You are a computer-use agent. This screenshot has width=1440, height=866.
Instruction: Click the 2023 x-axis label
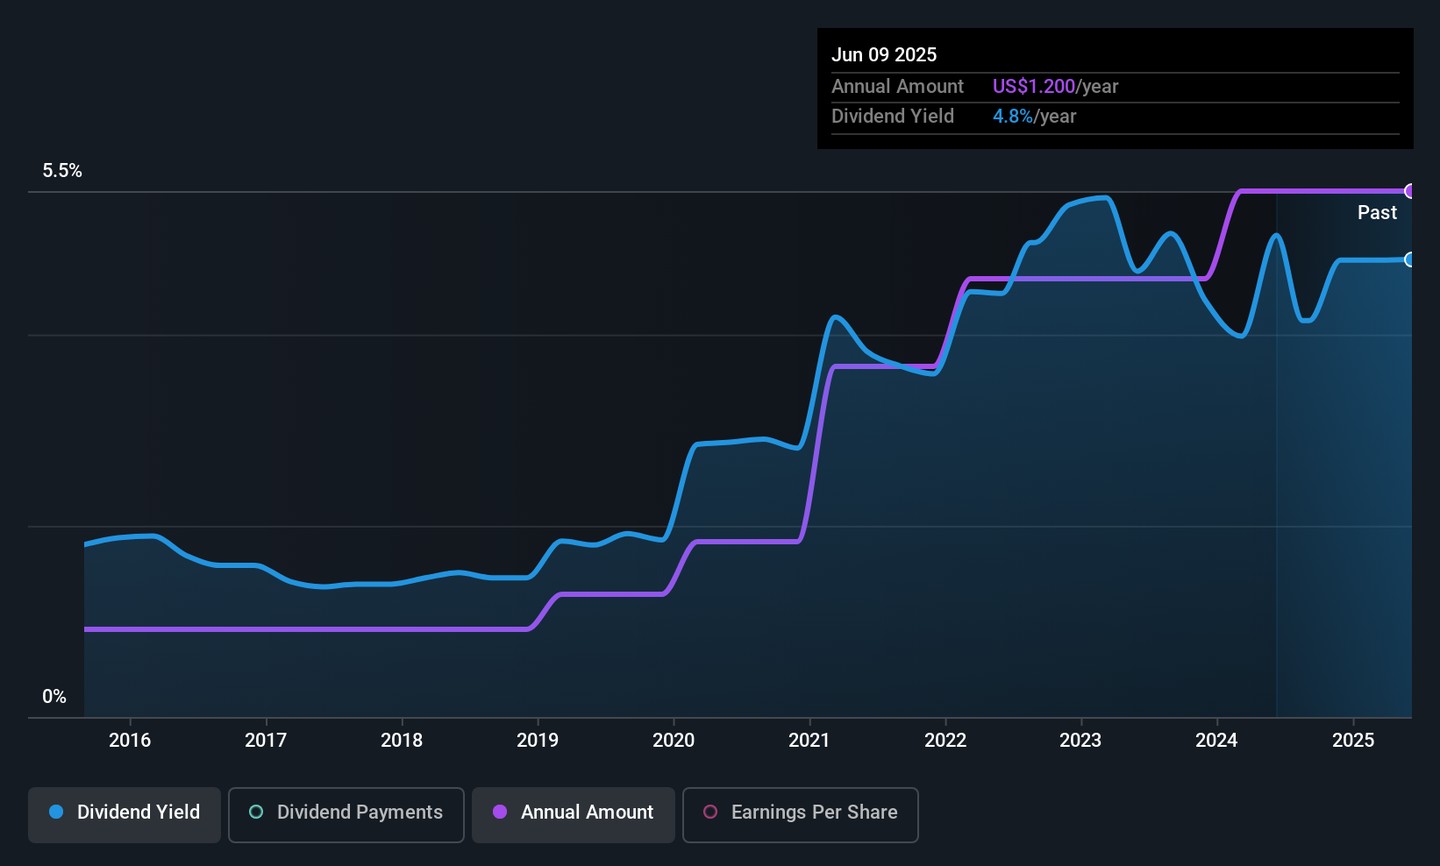point(1081,740)
